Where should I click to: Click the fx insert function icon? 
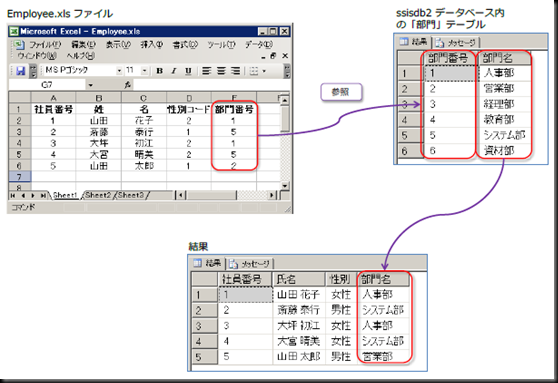point(127,85)
